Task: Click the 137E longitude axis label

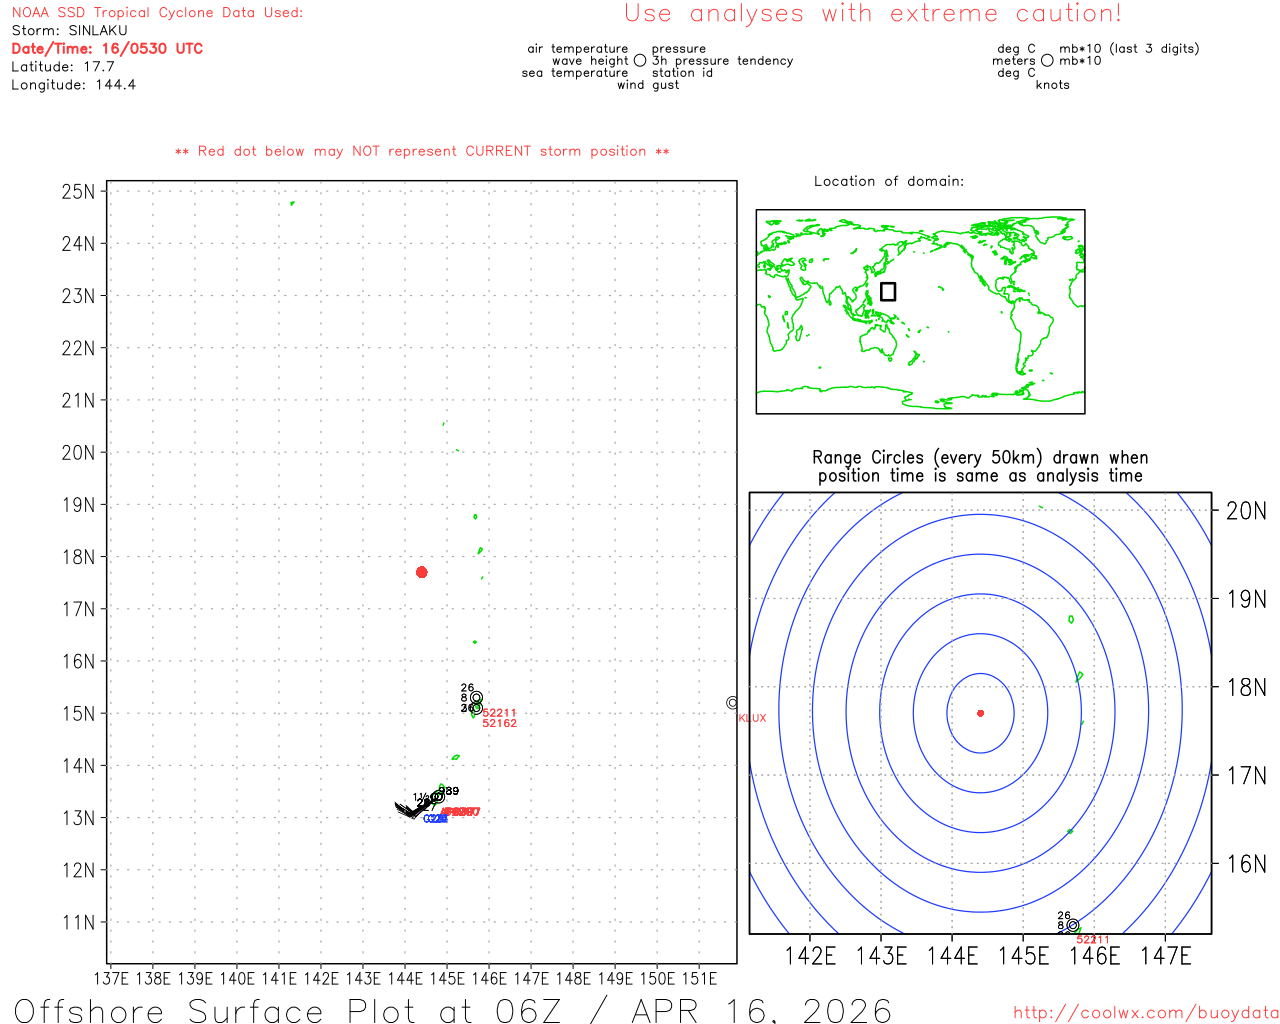Action: 110,978
